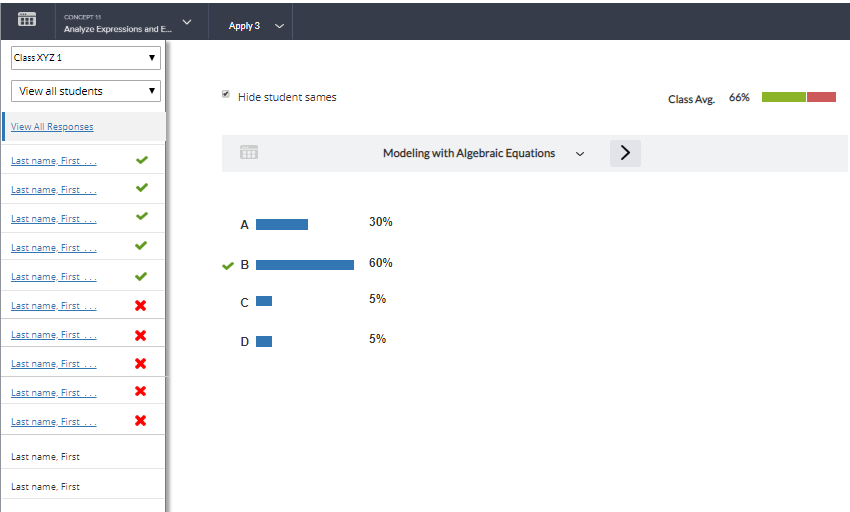Click the View All Responses link
The image size is (850, 512).
pyautogui.click(x=52, y=127)
